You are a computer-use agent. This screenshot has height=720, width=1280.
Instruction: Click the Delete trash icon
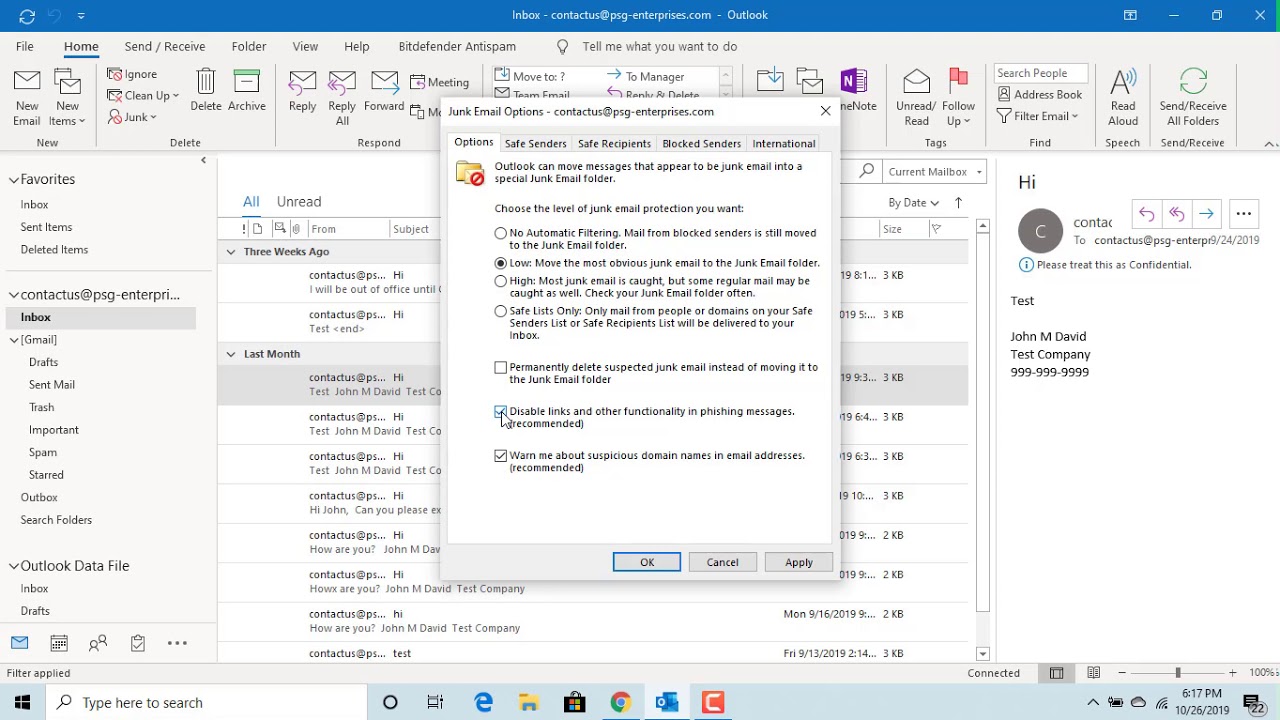(x=206, y=90)
